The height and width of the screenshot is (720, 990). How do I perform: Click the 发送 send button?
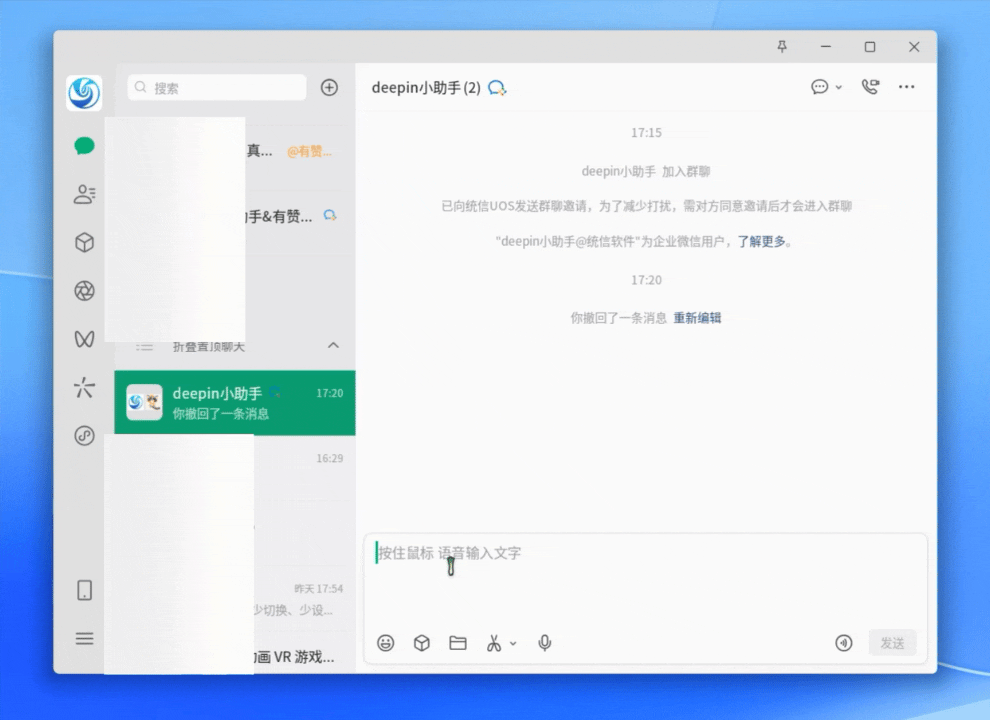(x=892, y=643)
